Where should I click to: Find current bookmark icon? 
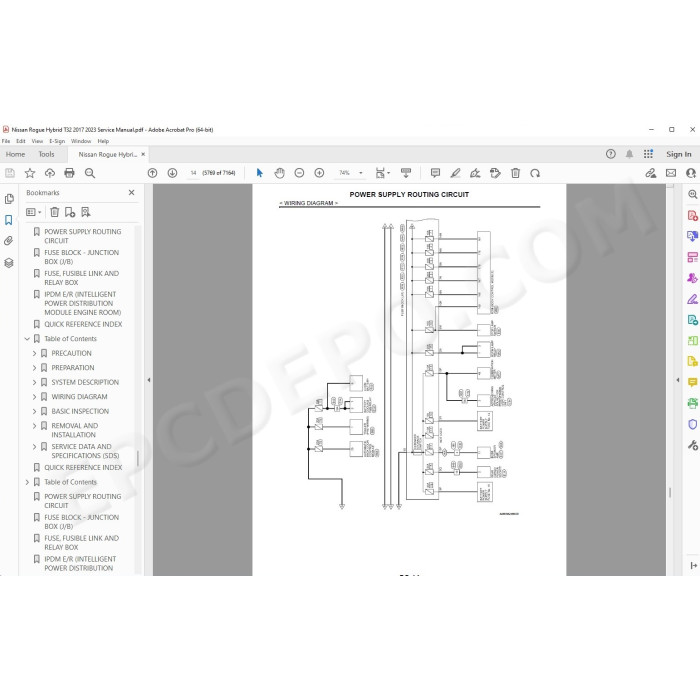(86, 212)
